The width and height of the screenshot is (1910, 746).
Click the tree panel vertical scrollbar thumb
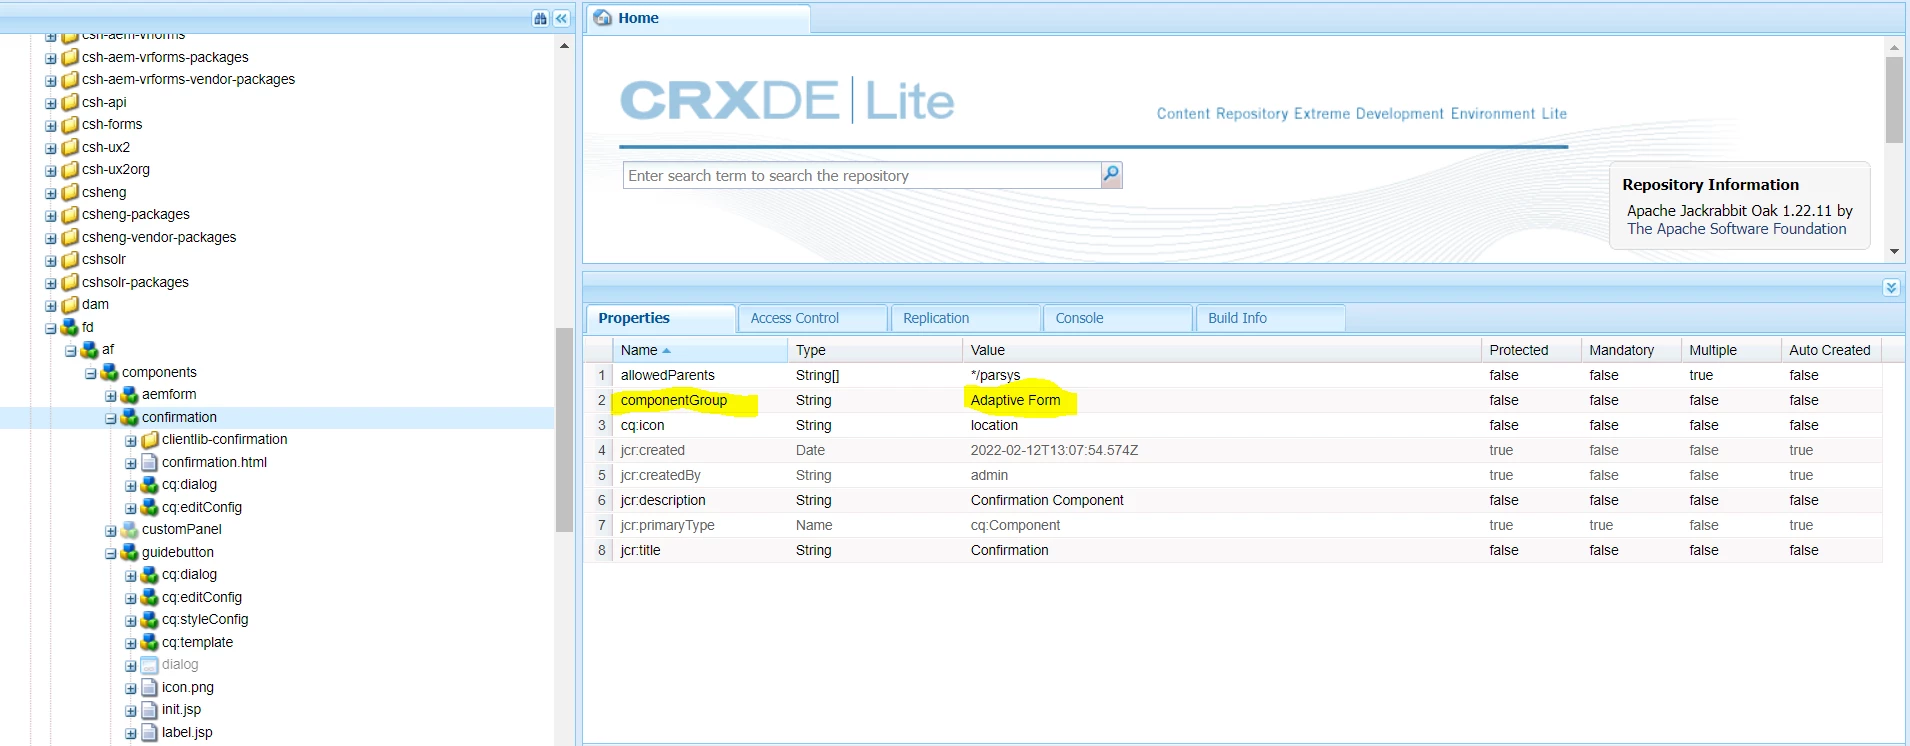(564, 430)
